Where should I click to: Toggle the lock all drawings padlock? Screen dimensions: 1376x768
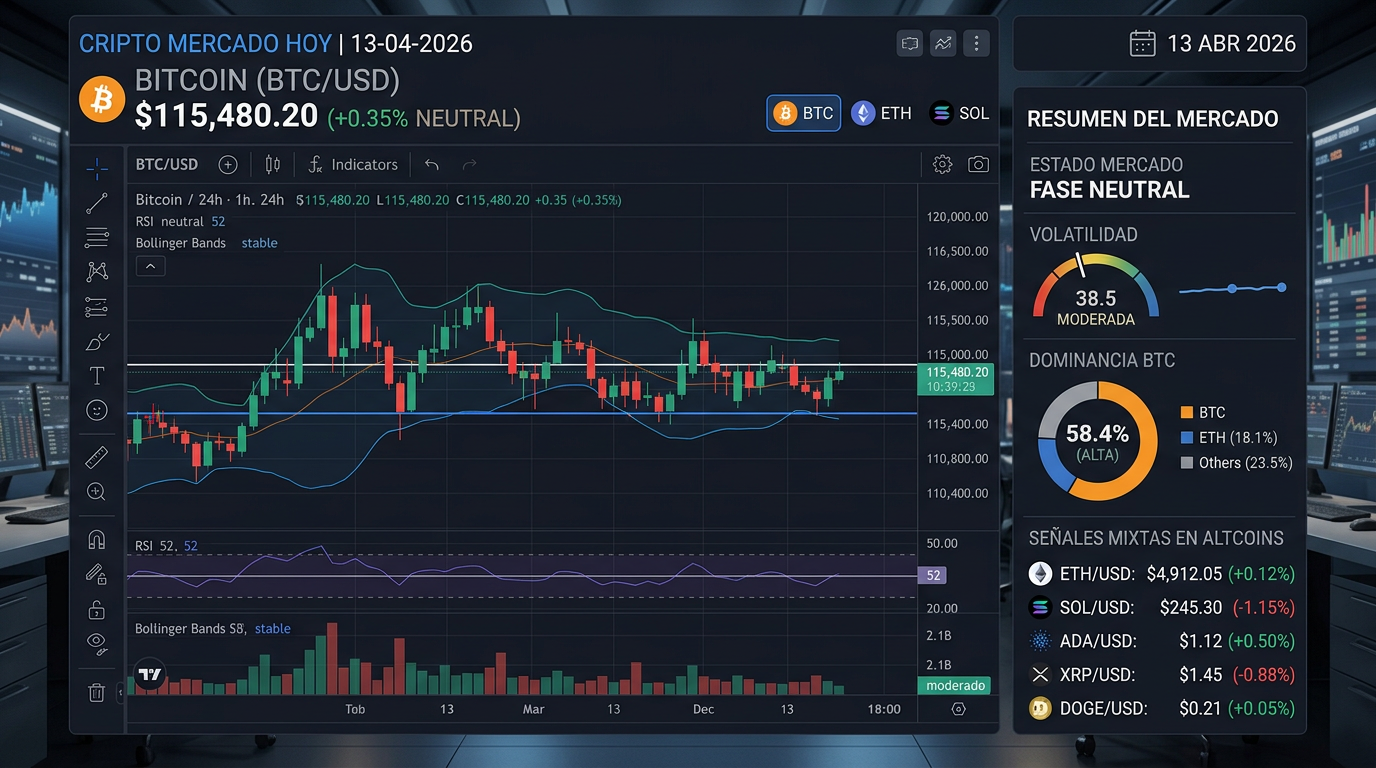tap(97, 609)
